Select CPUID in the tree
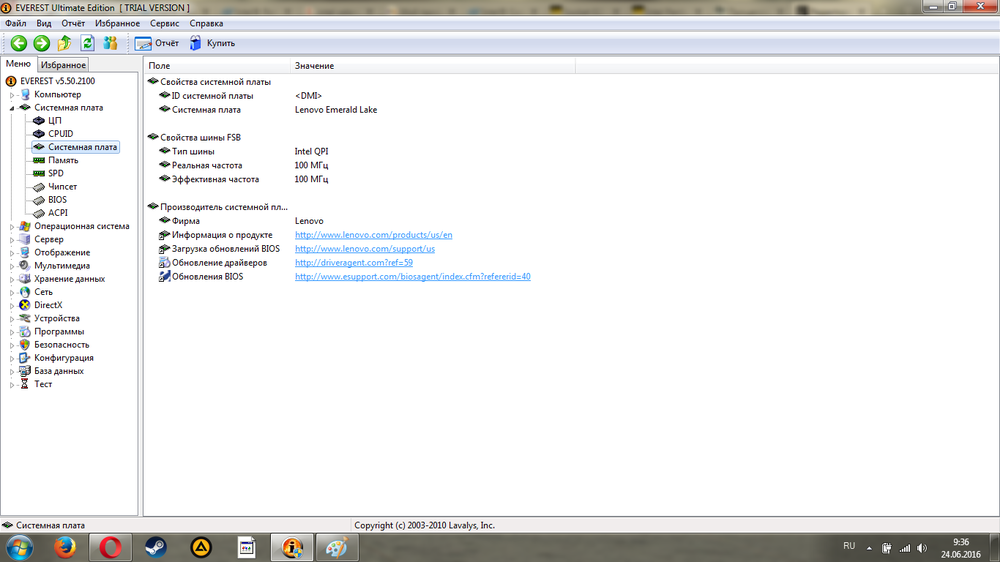Screen dimensions: 1000x562 click(x=60, y=134)
